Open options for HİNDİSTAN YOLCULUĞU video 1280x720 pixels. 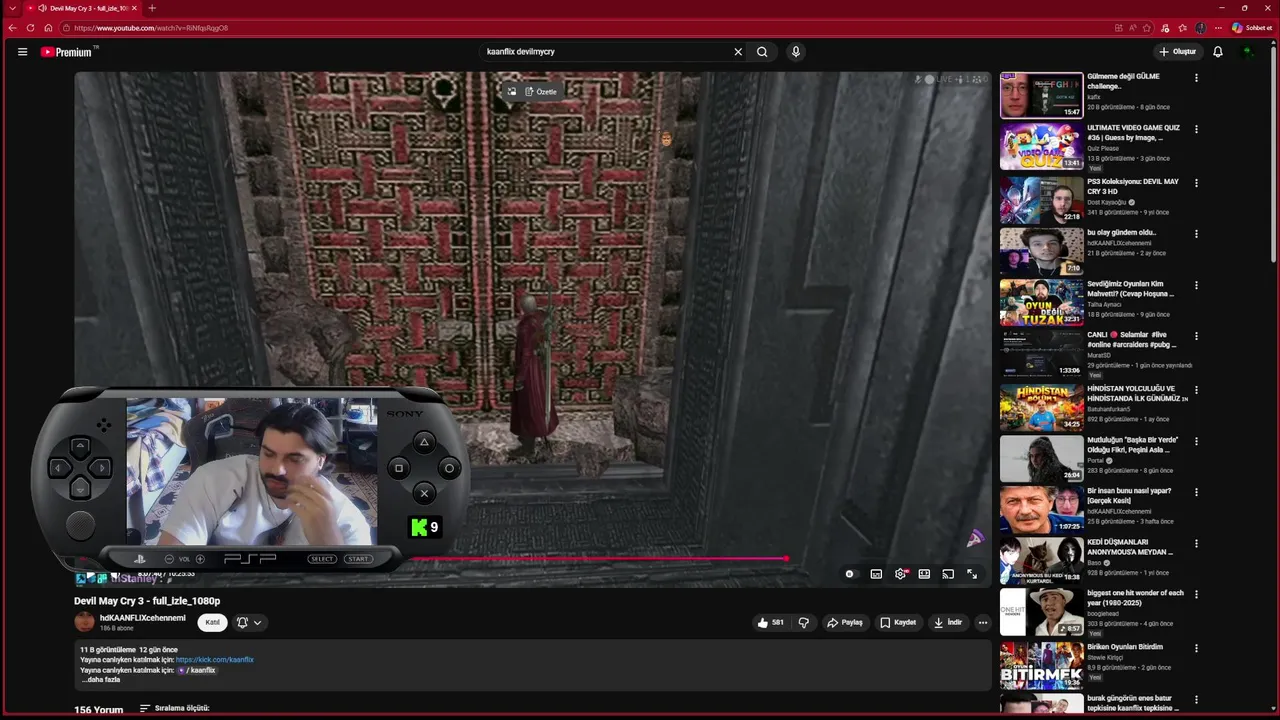pos(1196,390)
